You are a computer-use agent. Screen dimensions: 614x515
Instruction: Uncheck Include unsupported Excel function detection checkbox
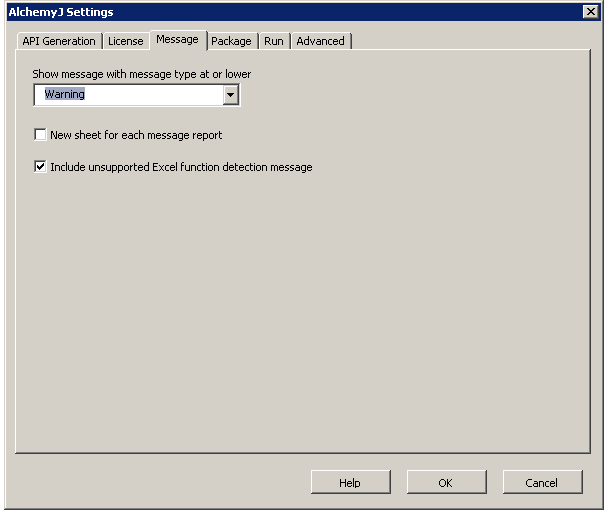[41, 167]
